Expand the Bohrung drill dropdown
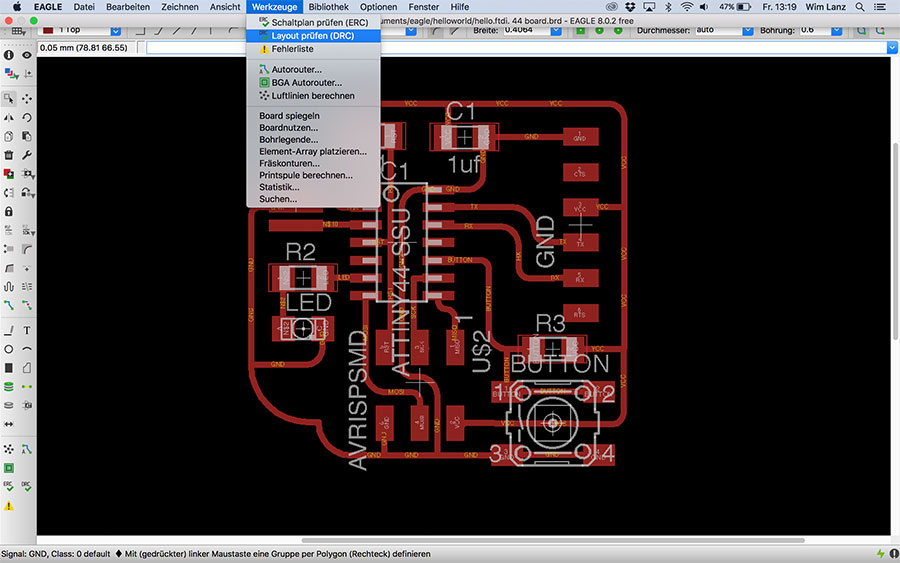This screenshot has width=900, height=563. [x=836, y=30]
